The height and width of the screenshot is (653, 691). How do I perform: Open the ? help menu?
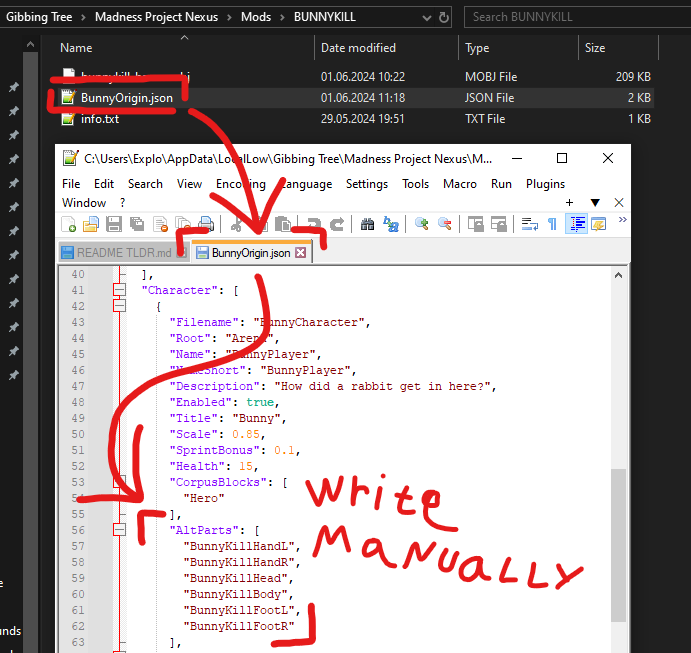pos(123,203)
